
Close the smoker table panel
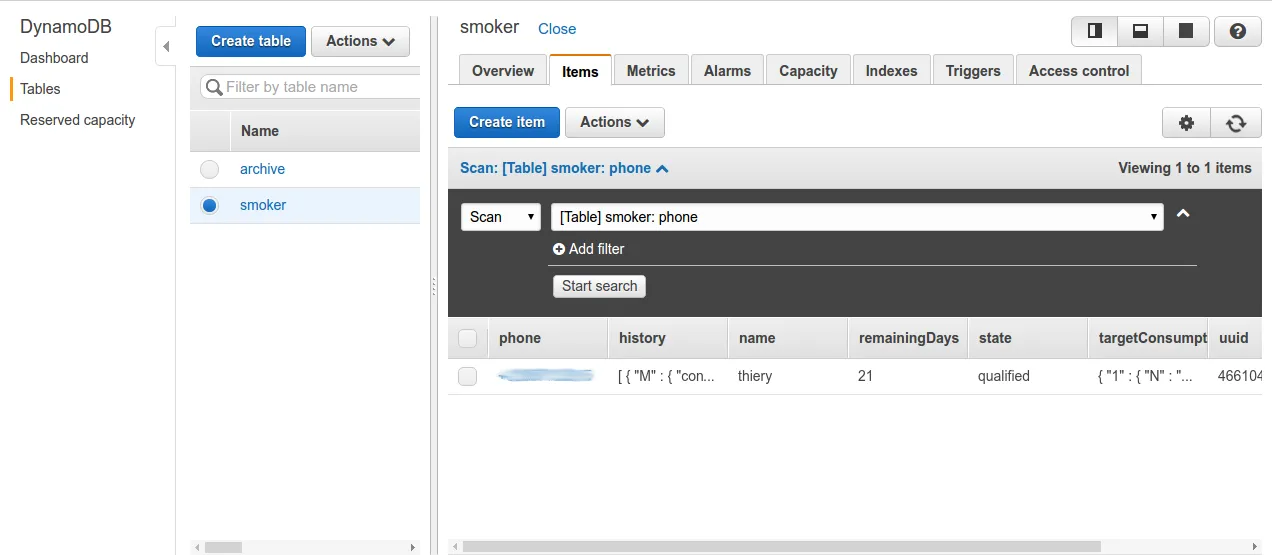[x=557, y=29]
